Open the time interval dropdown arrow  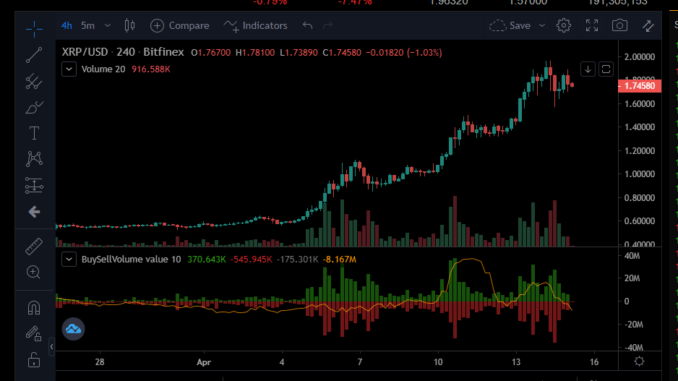[x=108, y=26]
